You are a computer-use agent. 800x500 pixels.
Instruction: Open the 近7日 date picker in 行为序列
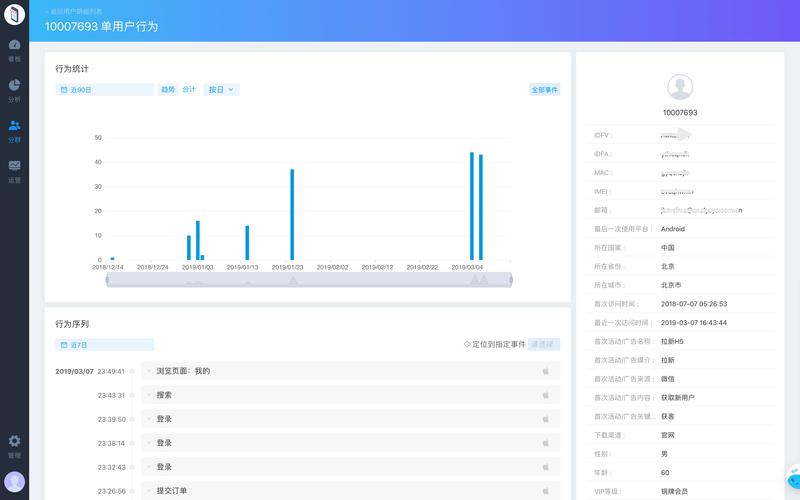click(105, 345)
